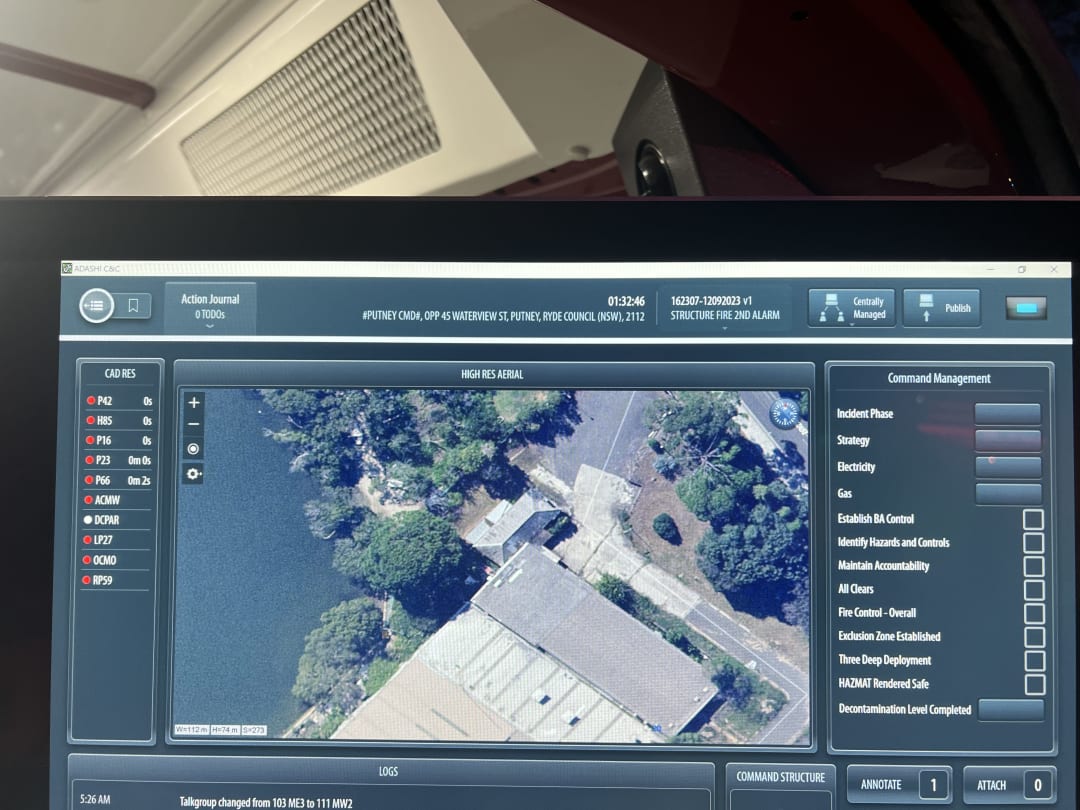Select the HIGH RES AERIAL header
1080x810 pixels.
492,374
